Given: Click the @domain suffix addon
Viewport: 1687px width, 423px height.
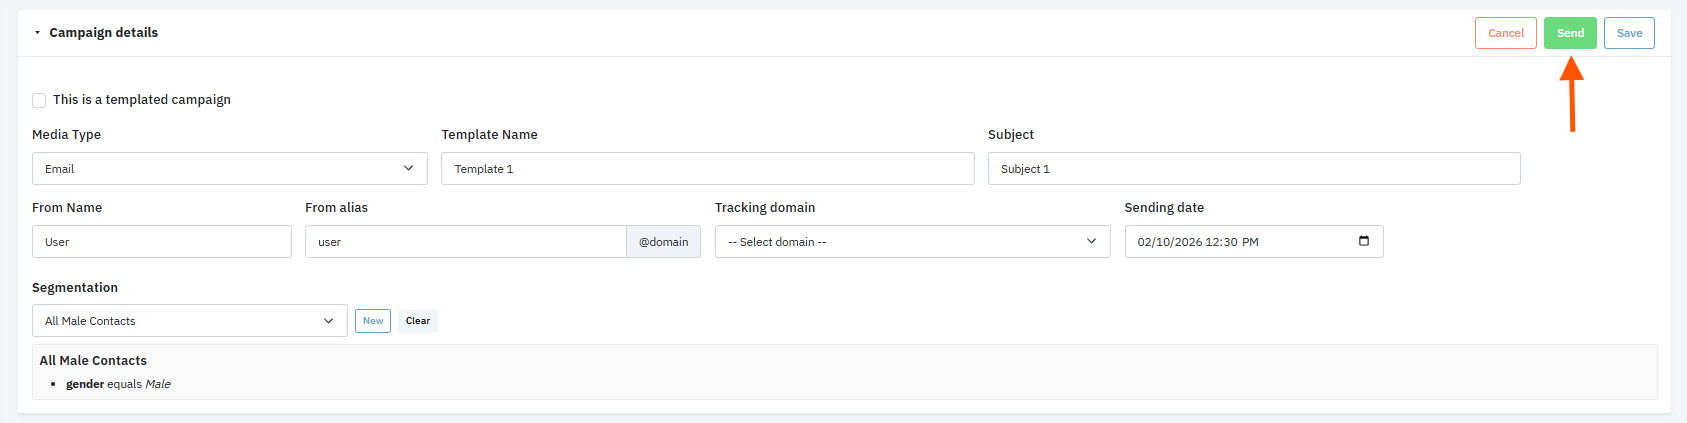Looking at the screenshot, I should pos(663,242).
